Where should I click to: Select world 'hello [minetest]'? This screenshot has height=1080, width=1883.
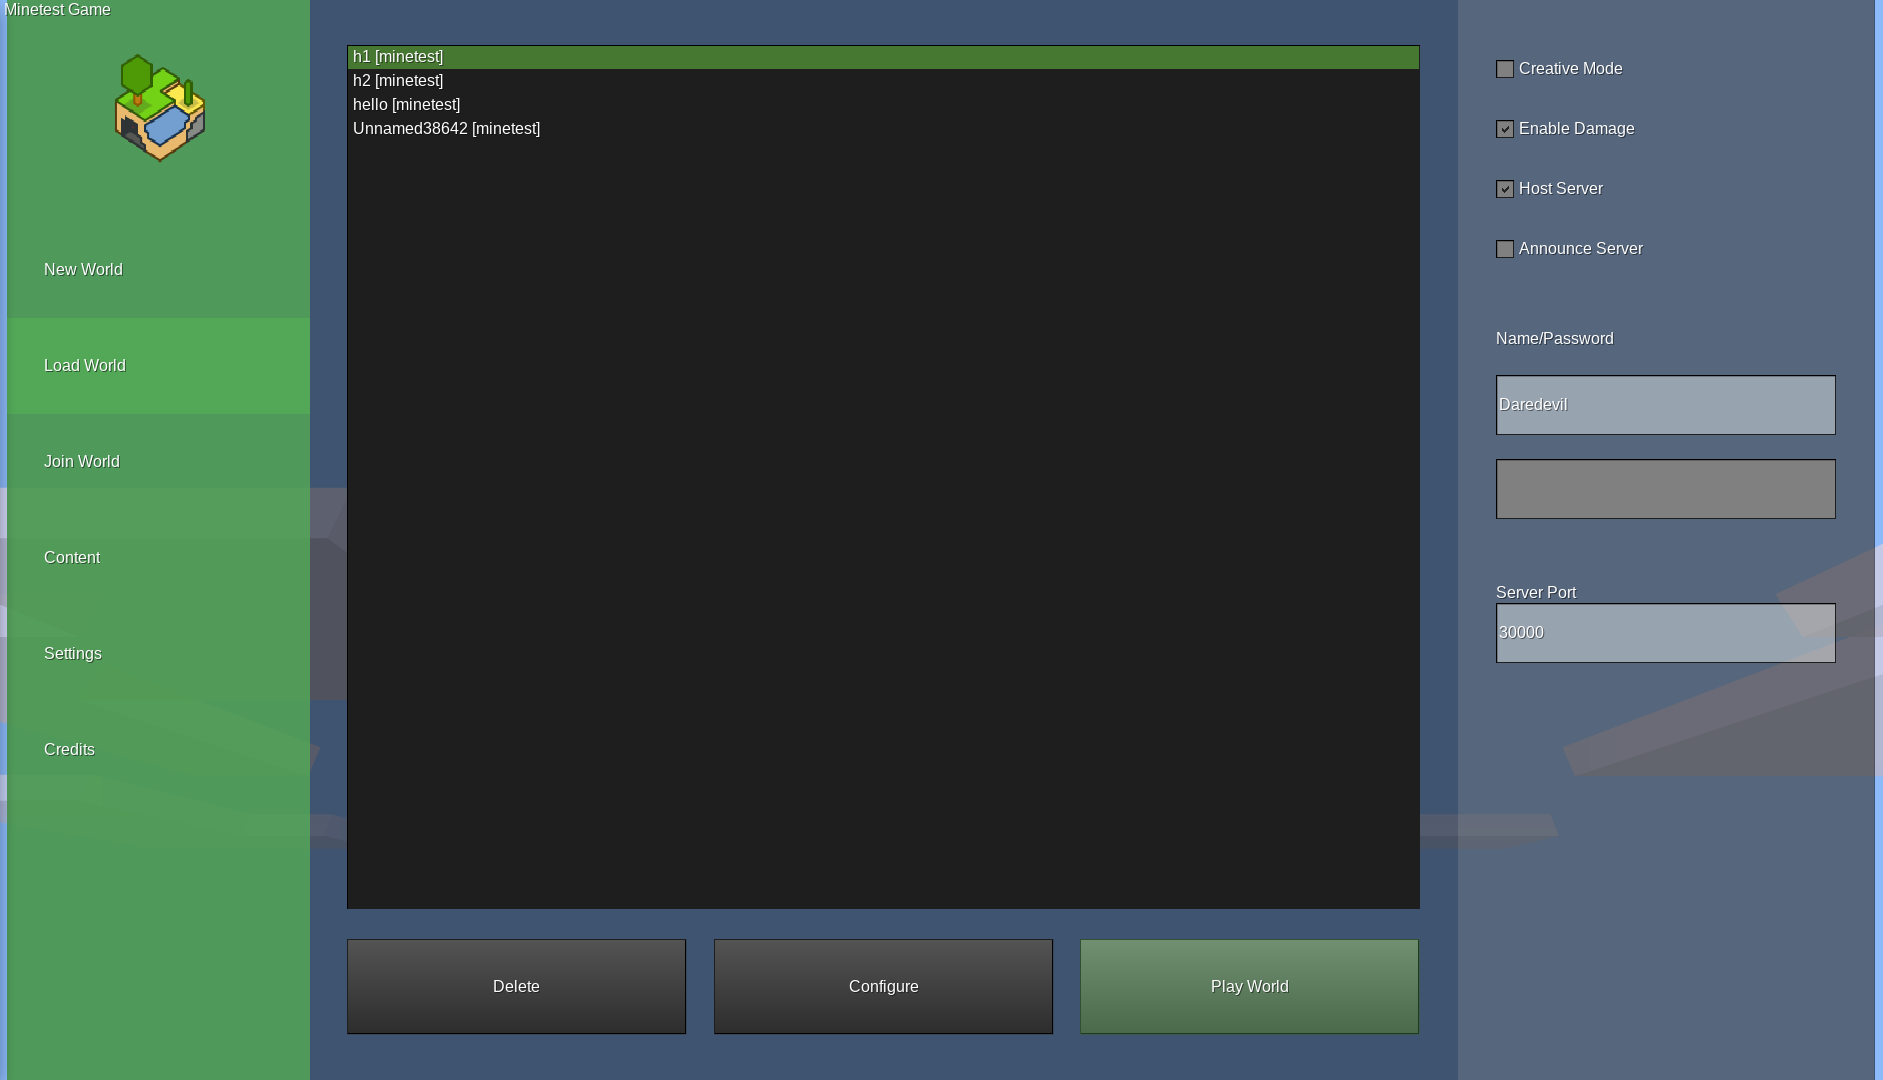pos(883,105)
